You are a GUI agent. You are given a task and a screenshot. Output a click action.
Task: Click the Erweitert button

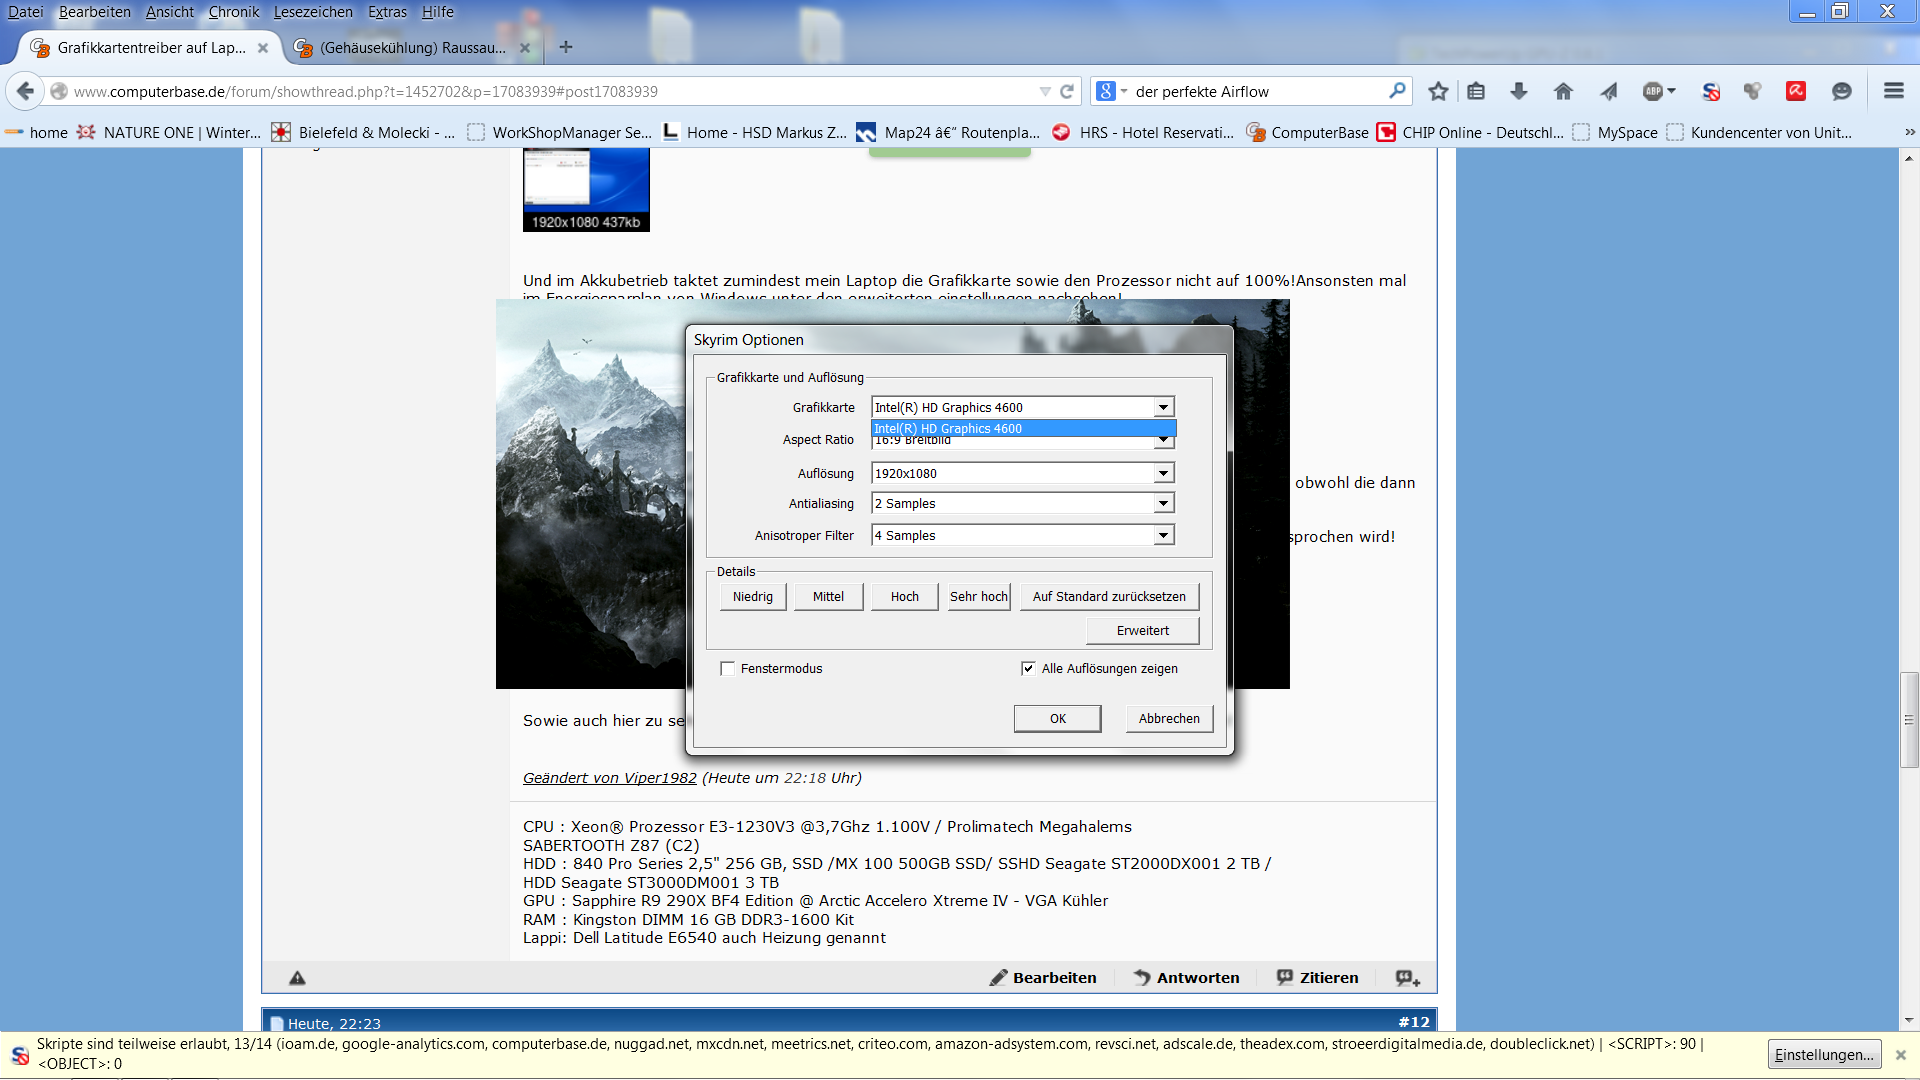1142,631
